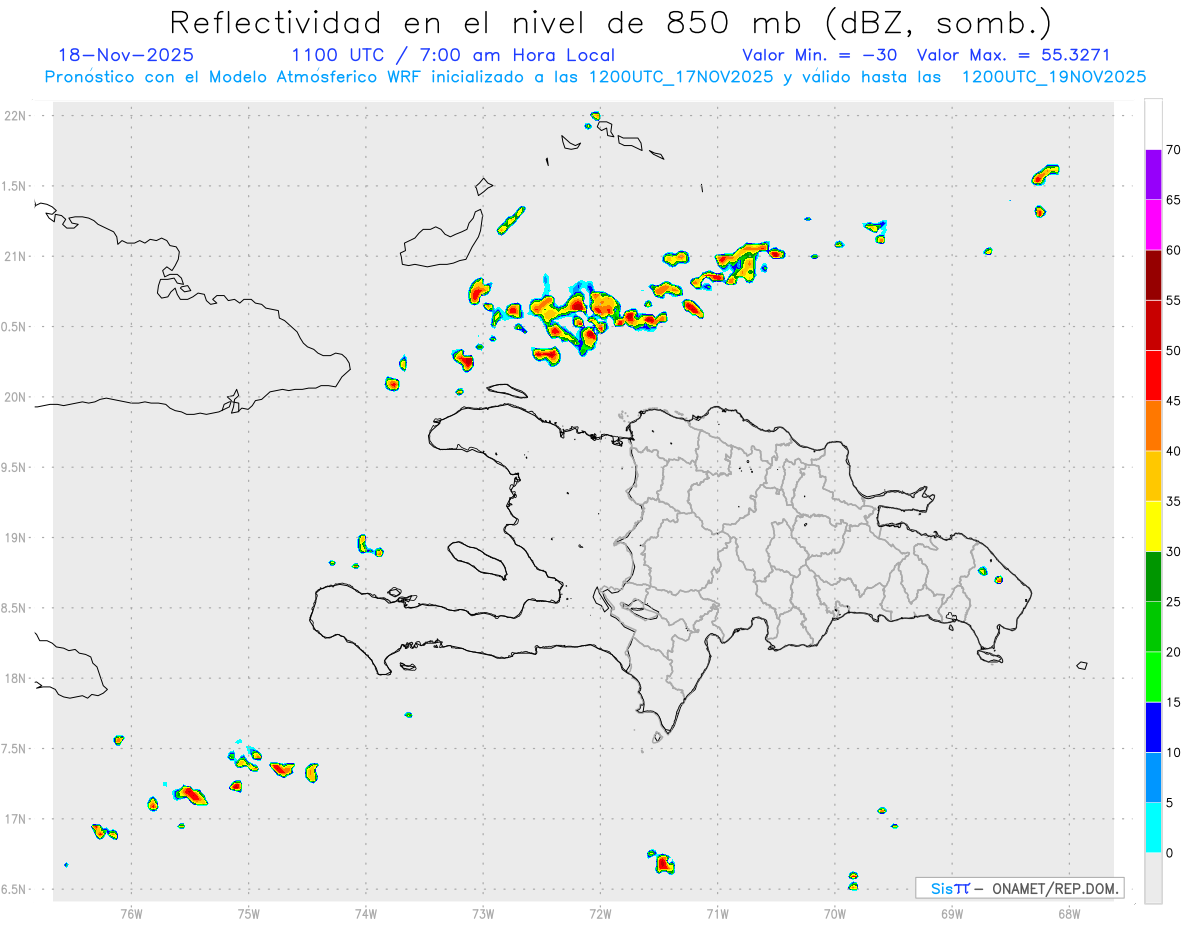Screen dimensions: 1200x927
Task: Click the '72W' longitude label
Action: [x=600, y=912]
